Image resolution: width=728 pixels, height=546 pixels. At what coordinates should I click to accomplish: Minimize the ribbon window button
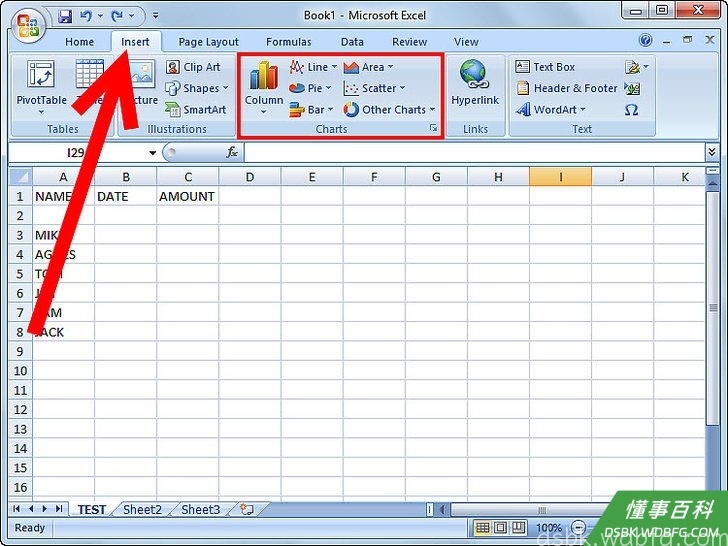pyautogui.click(x=667, y=41)
